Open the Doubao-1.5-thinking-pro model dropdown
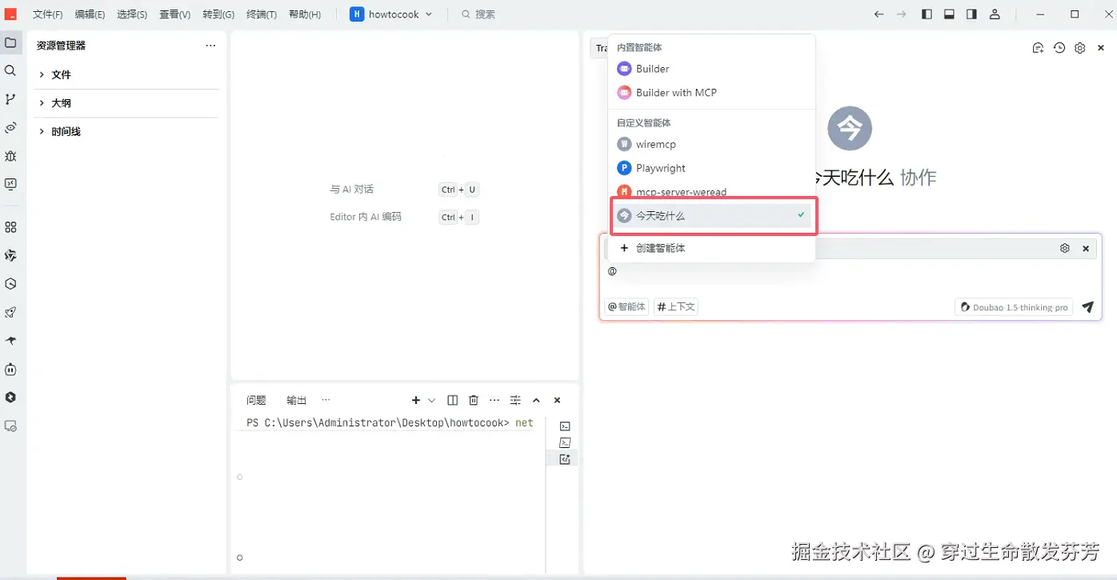 tap(1014, 307)
